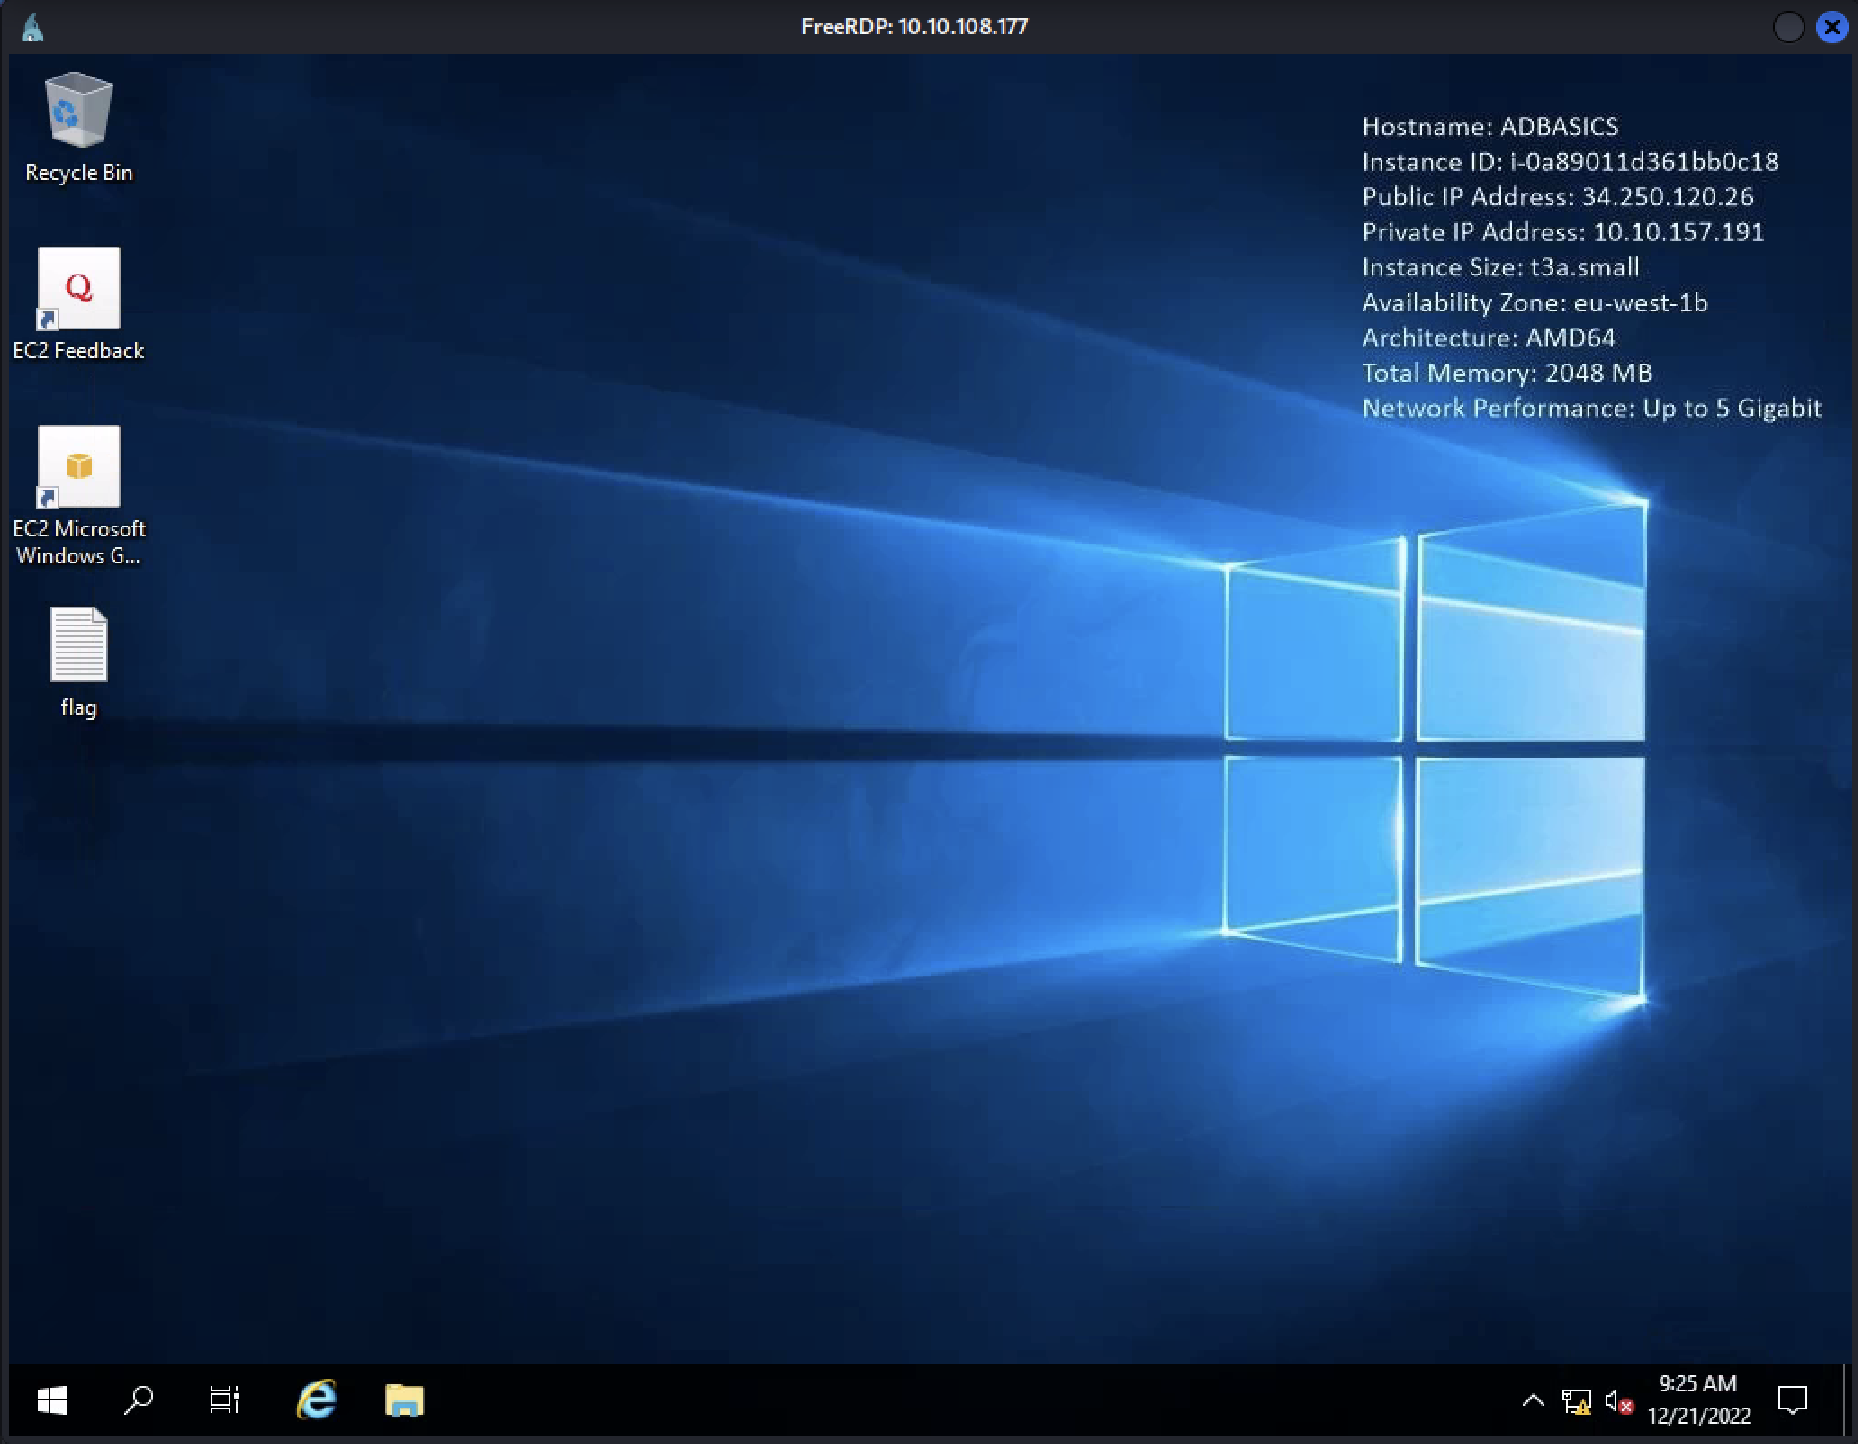This screenshot has height=1444, width=1858.
Task: Select the EC2 Microsoft Windows Guide shortcut
Action: [x=78, y=496]
